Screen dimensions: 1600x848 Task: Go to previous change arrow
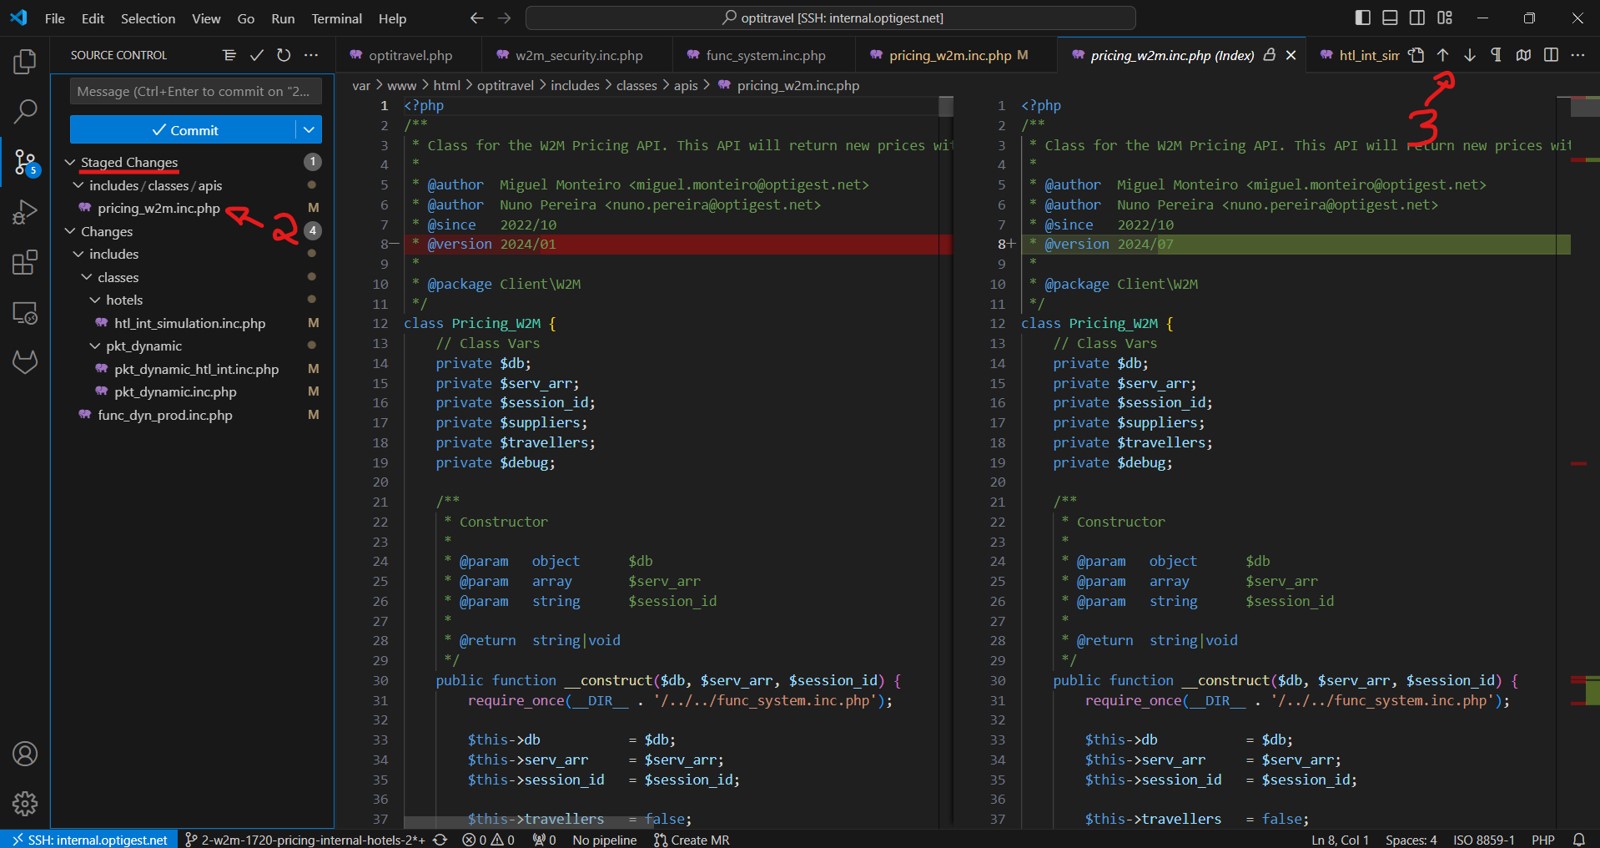pos(1442,55)
